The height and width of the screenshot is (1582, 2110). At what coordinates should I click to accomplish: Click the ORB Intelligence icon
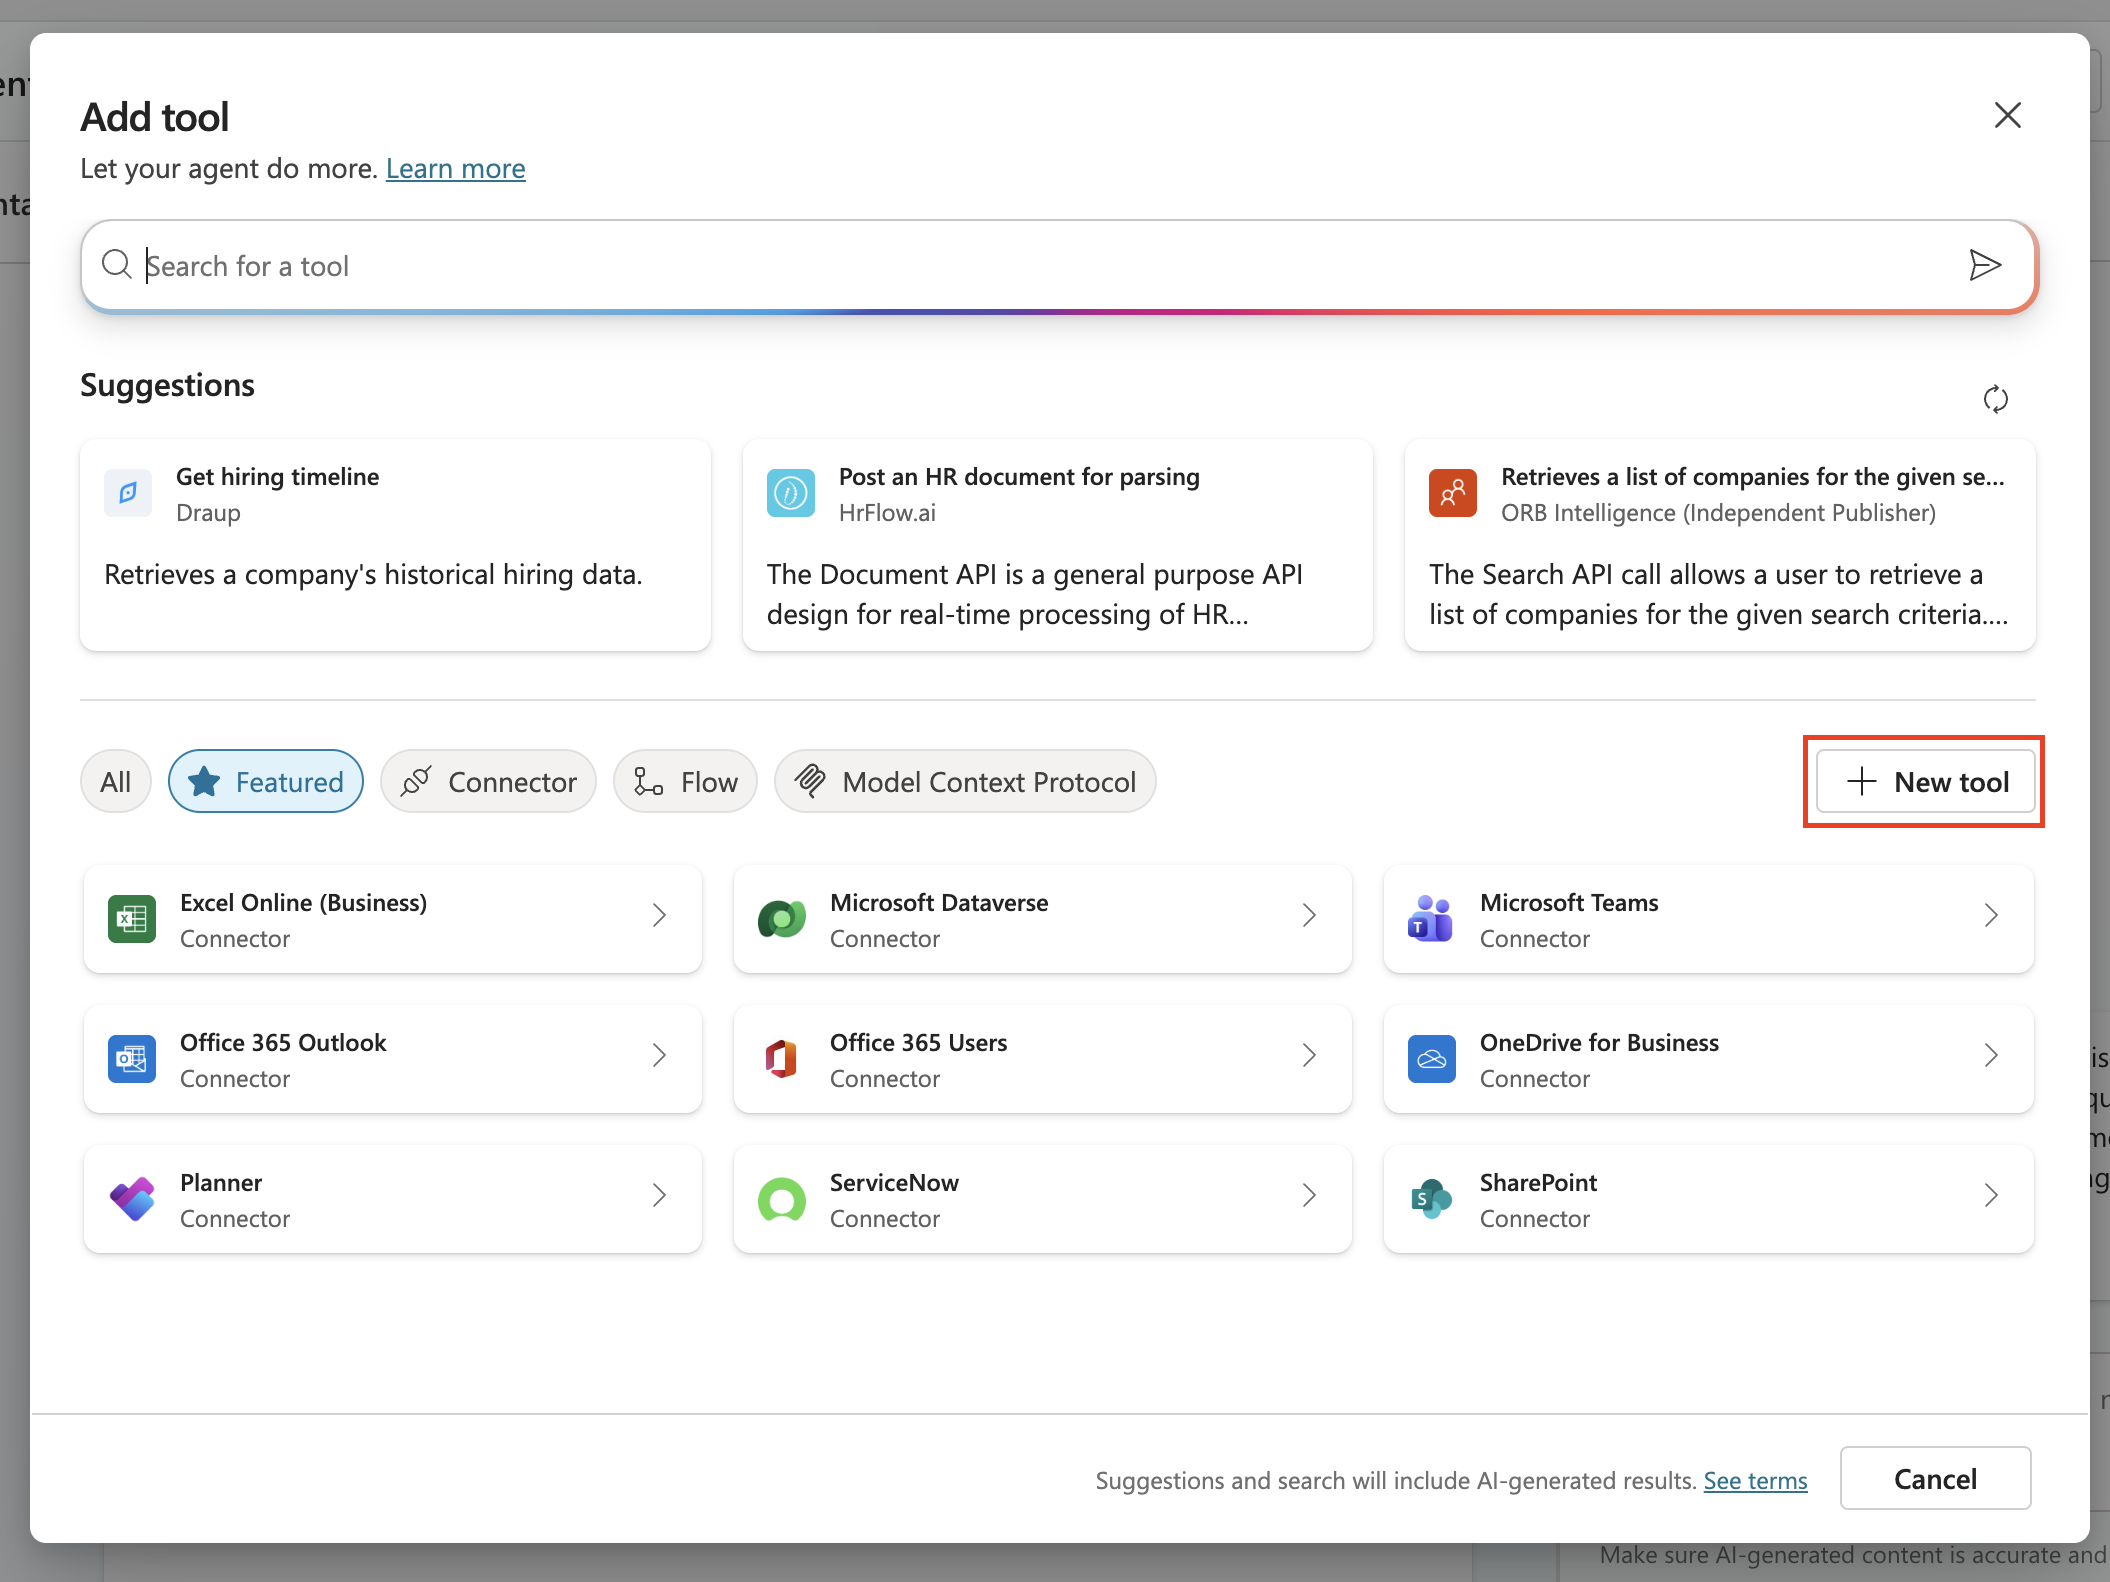1452,492
